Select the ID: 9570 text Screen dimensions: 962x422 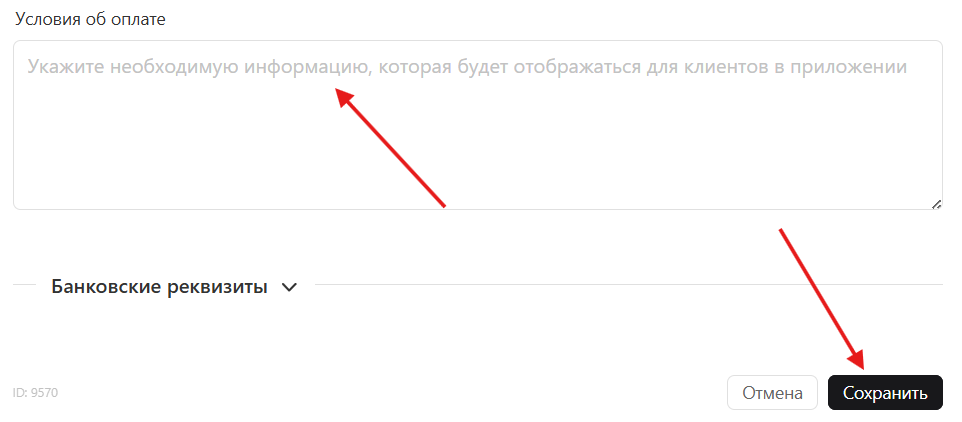[35, 393]
